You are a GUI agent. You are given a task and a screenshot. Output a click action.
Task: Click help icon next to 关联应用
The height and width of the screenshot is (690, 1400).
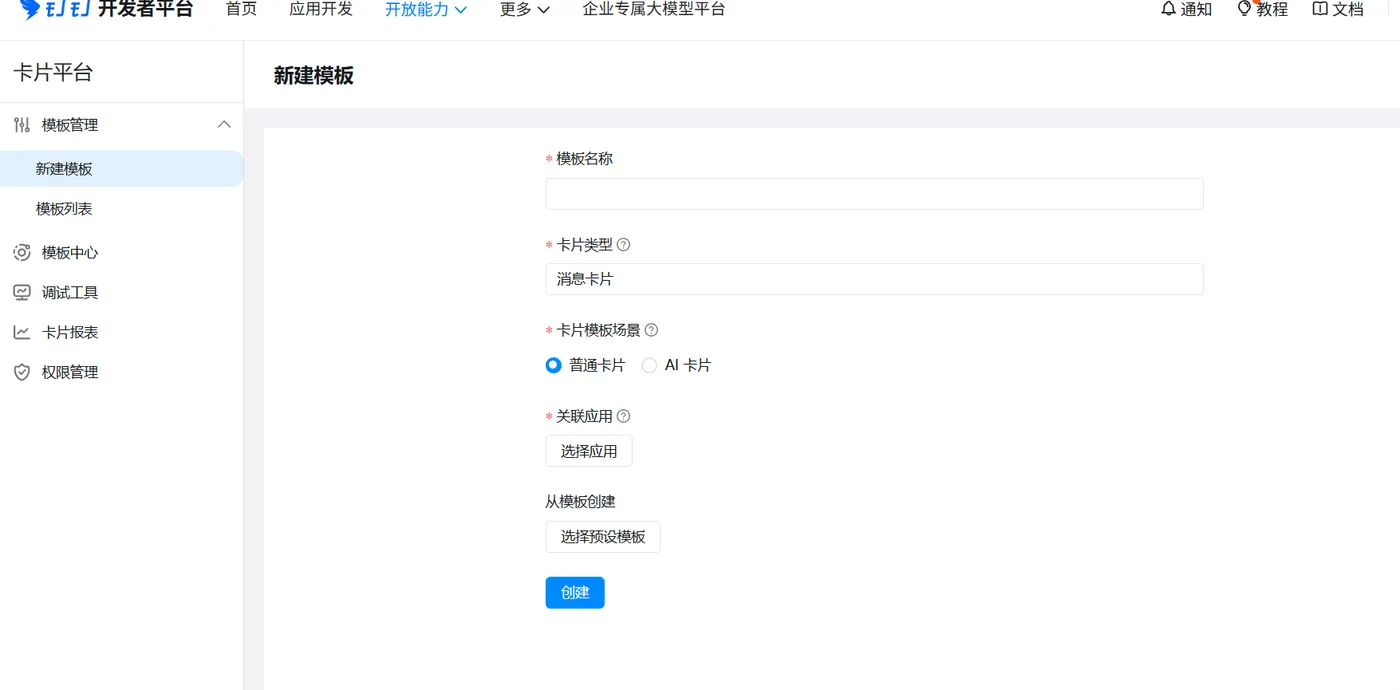(624, 416)
